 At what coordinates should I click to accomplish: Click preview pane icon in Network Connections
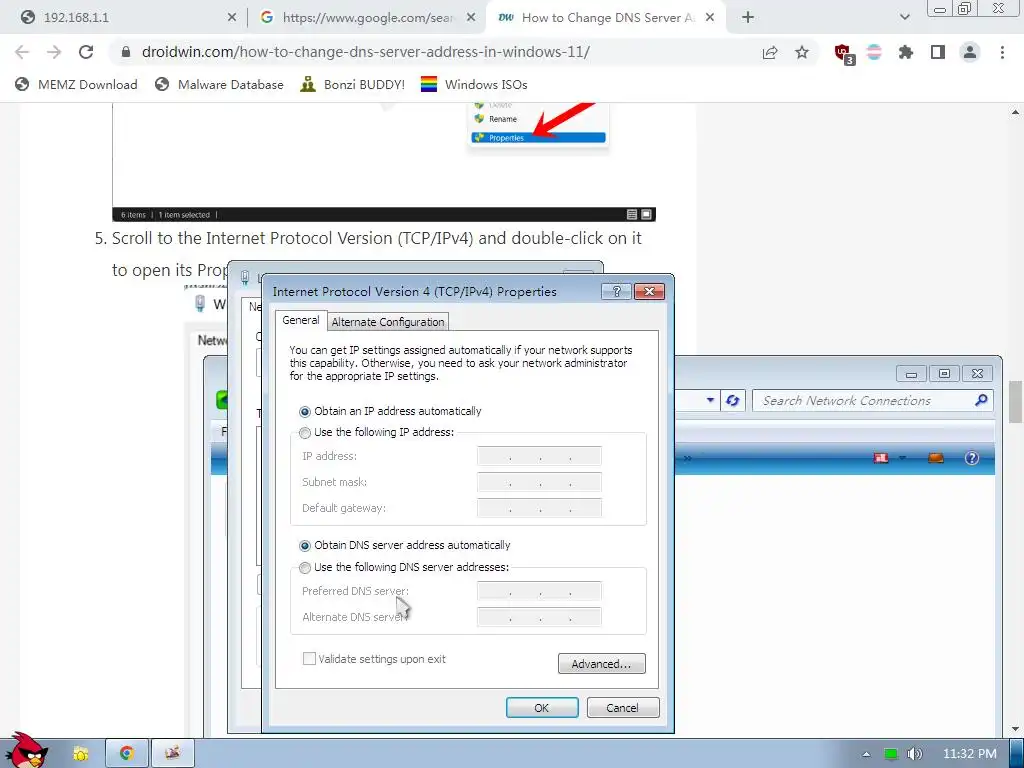pyautogui.click(x=936, y=458)
